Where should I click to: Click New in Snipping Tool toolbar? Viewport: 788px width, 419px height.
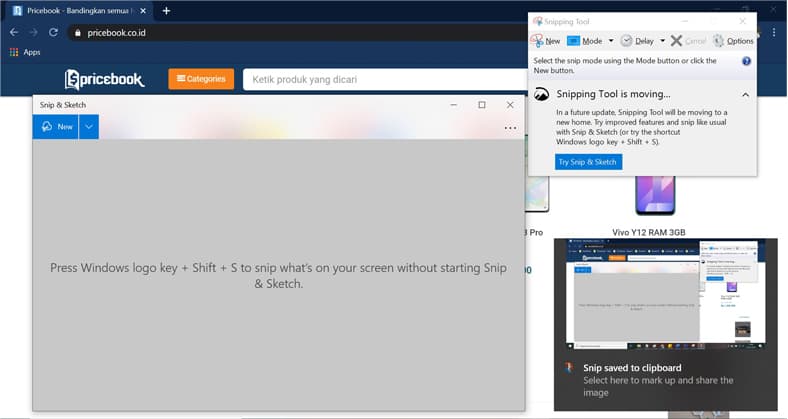click(546, 41)
